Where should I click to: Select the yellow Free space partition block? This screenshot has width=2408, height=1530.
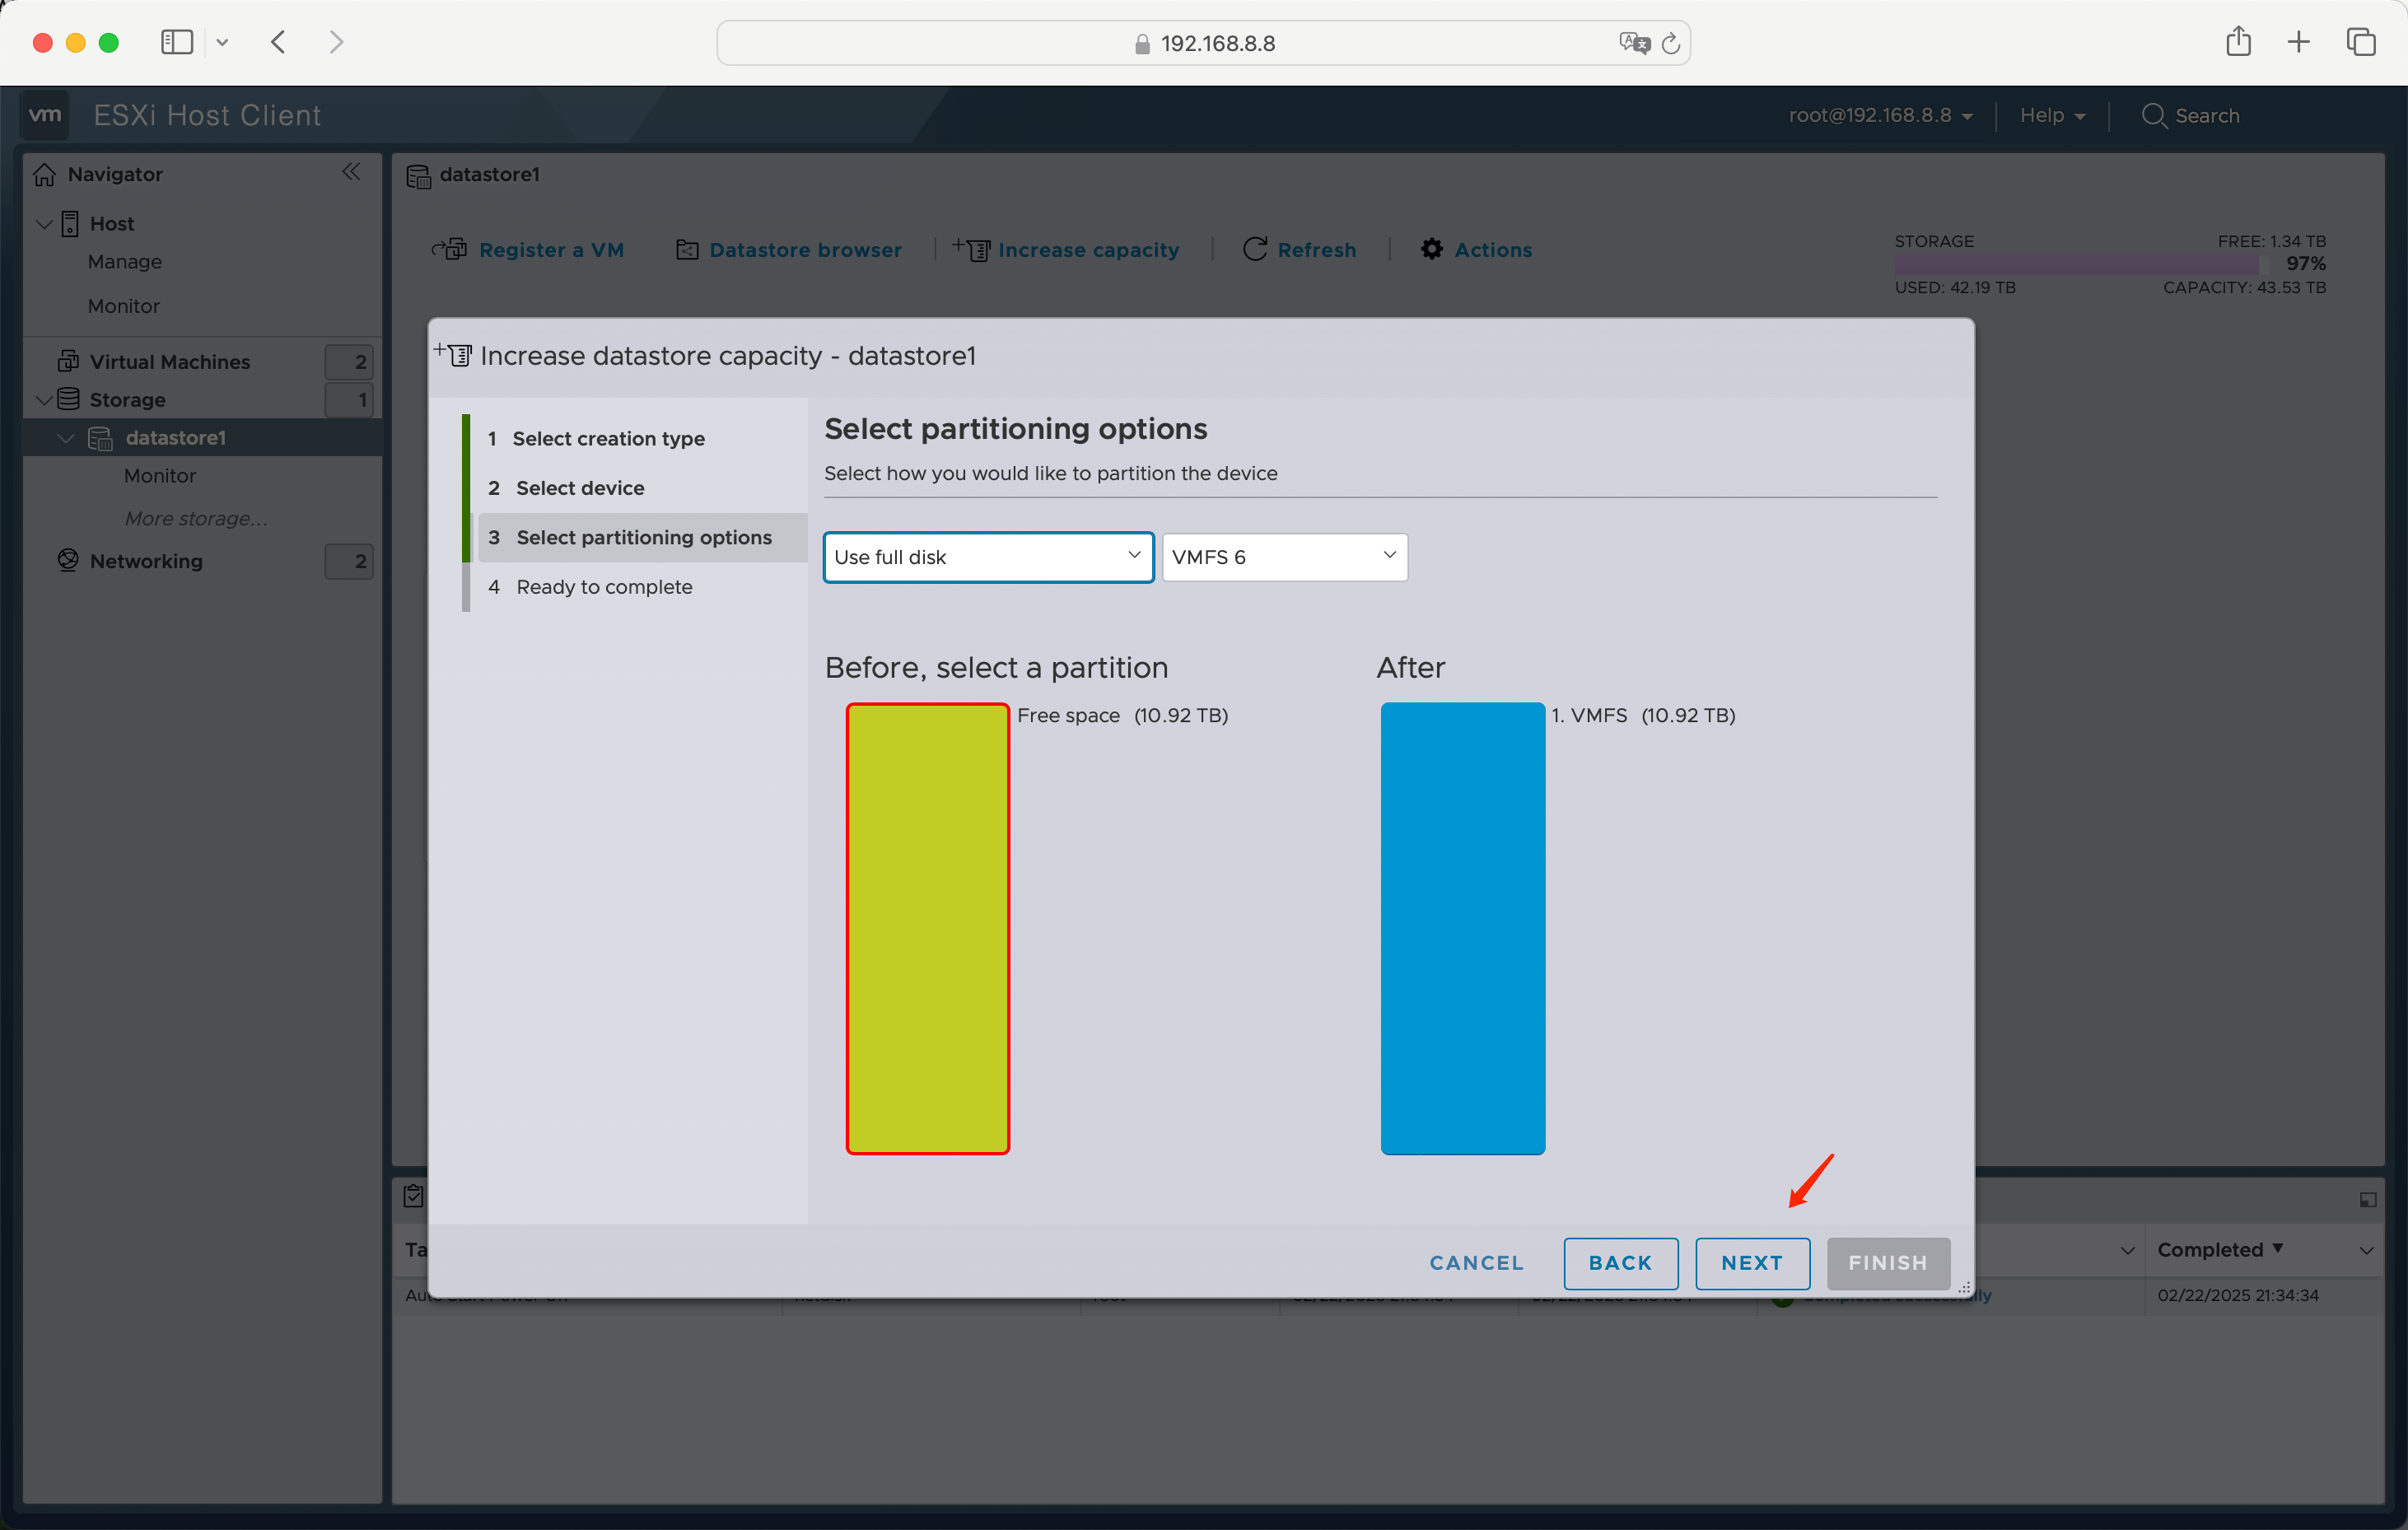point(927,928)
